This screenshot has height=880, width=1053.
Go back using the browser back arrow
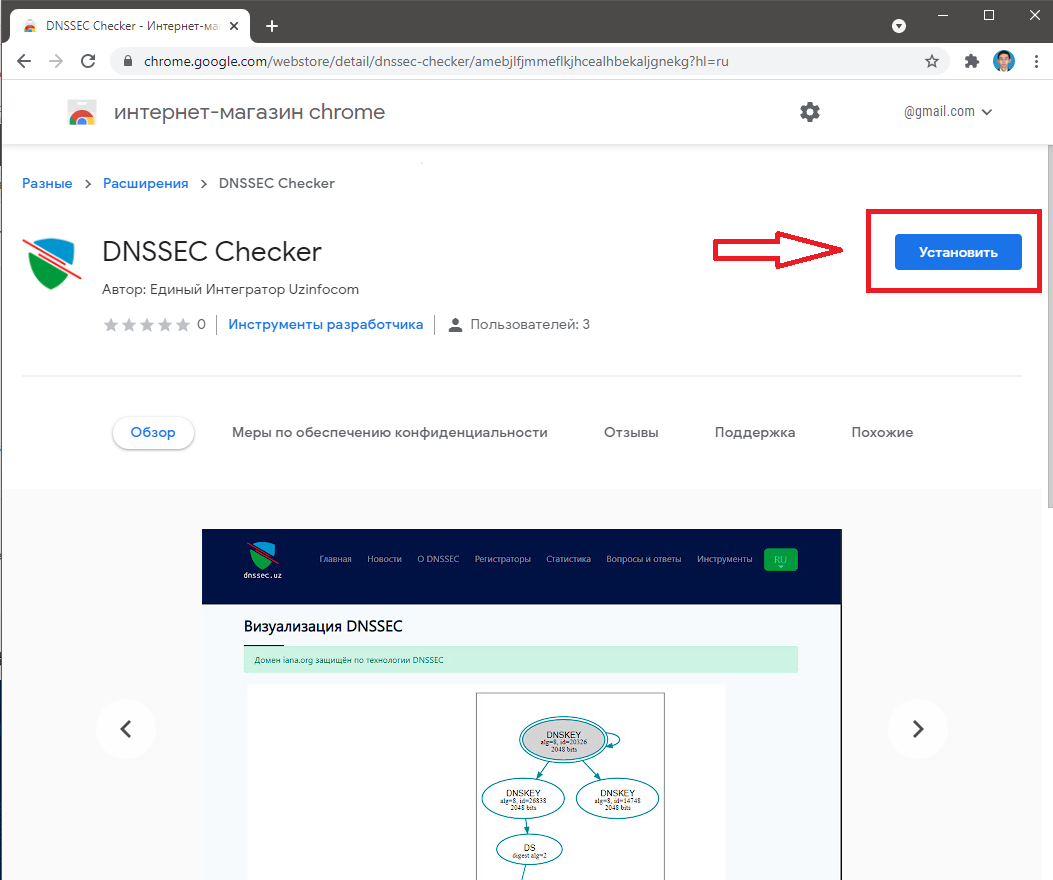[24, 61]
